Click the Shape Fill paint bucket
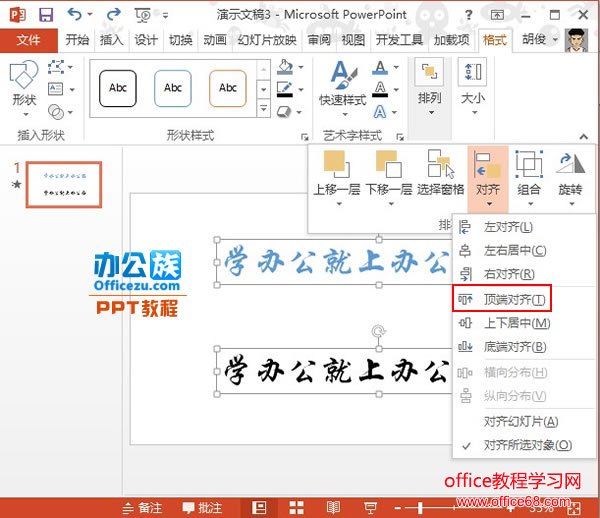Screen dimensions: 600x518 click(x=285, y=67)
